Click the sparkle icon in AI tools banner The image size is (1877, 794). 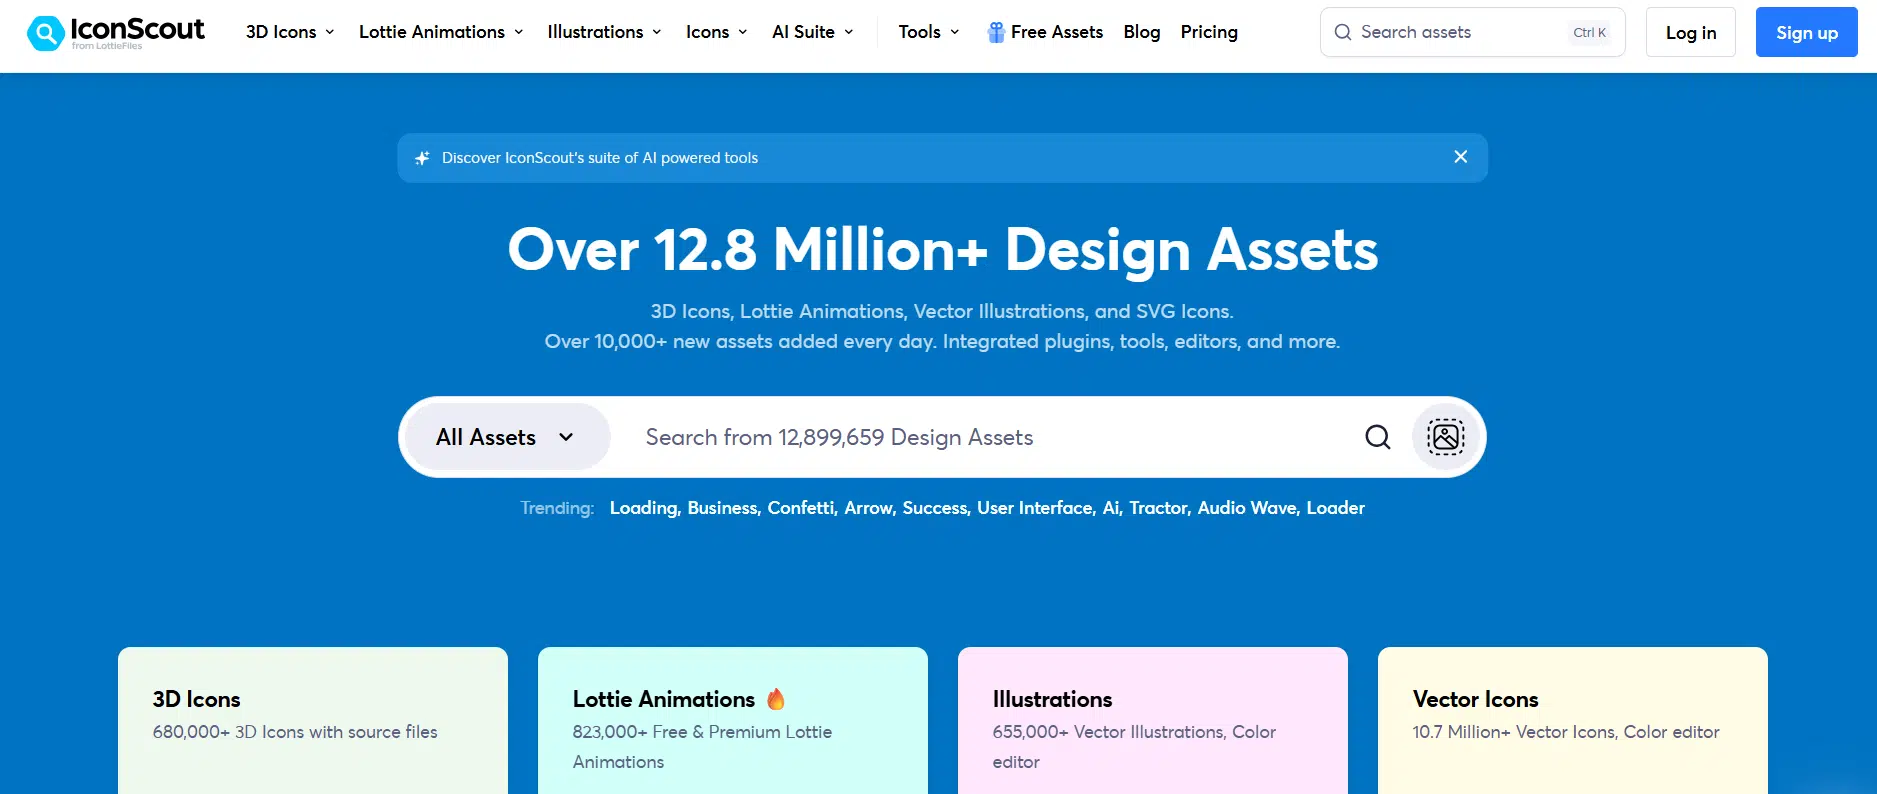click(x=422, y=158)
